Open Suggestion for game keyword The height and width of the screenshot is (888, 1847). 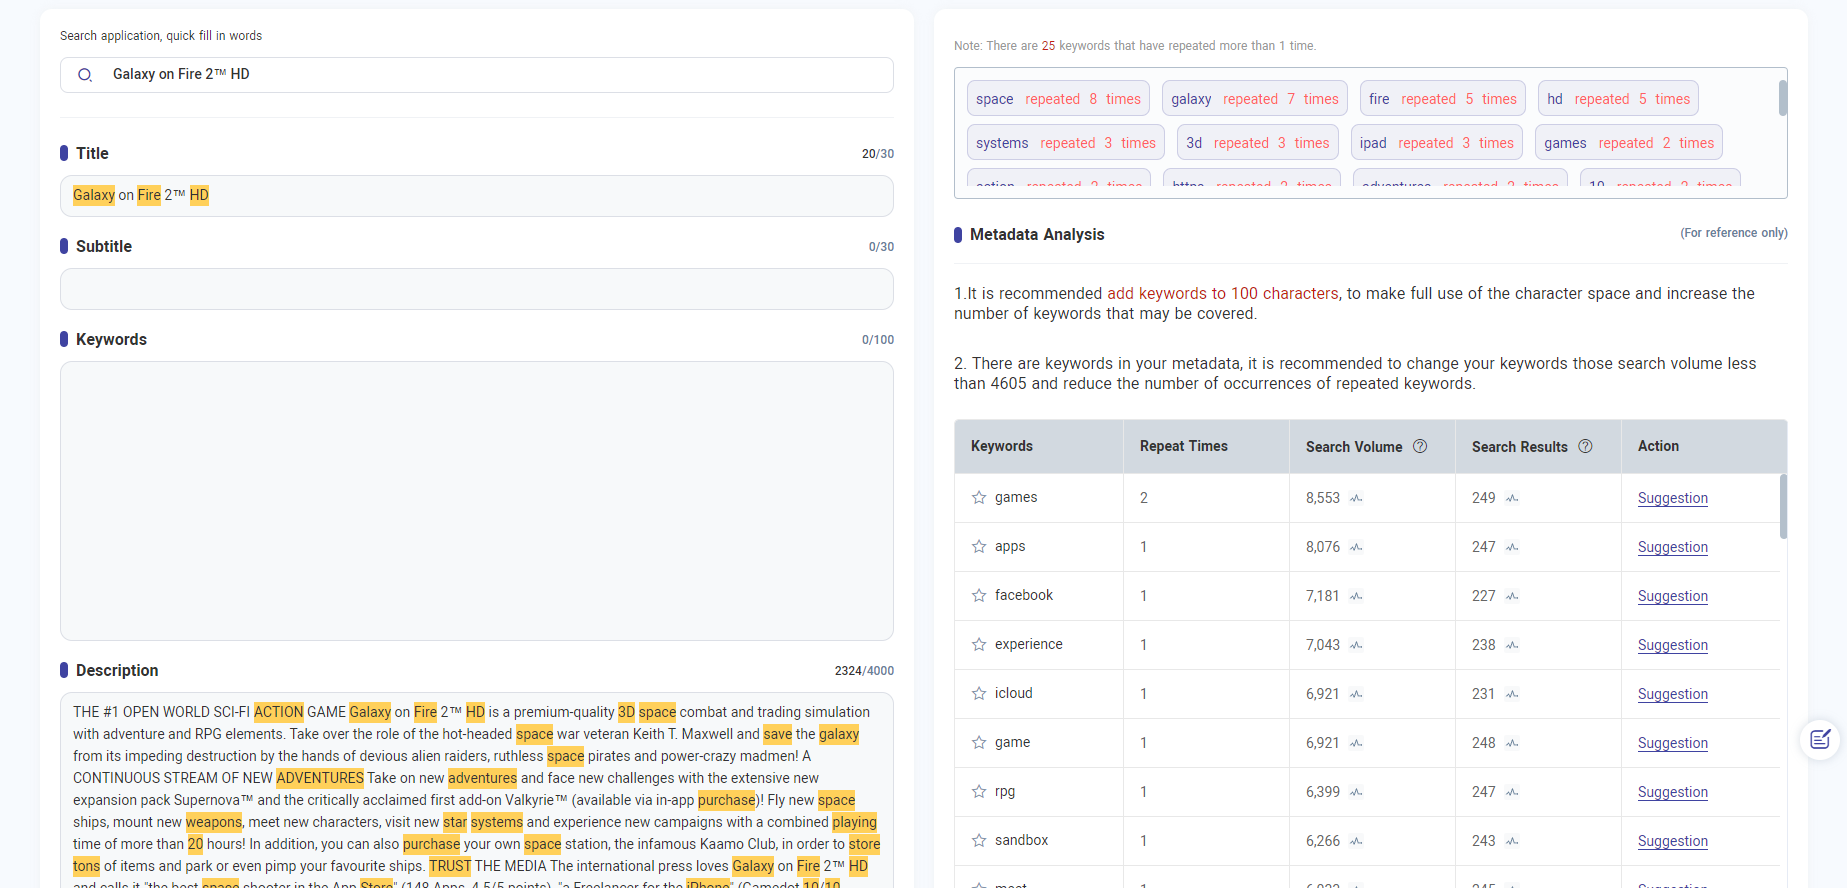pyautogui.click(x=1672, y=743)
